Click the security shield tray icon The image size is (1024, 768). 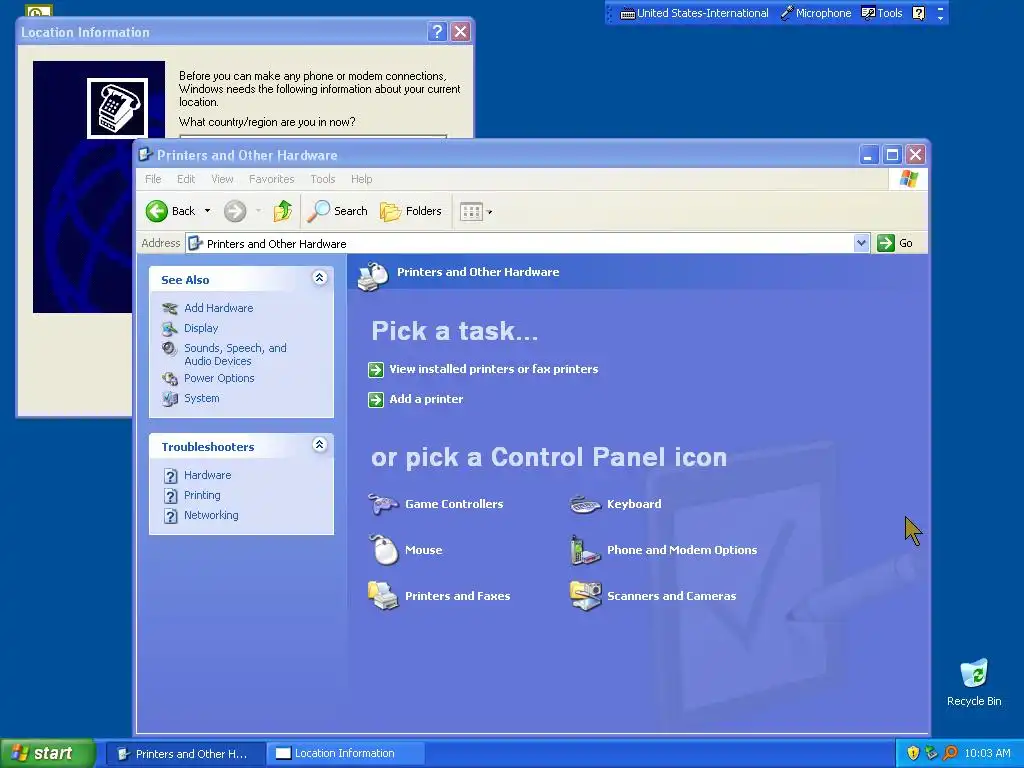(913, 753)
